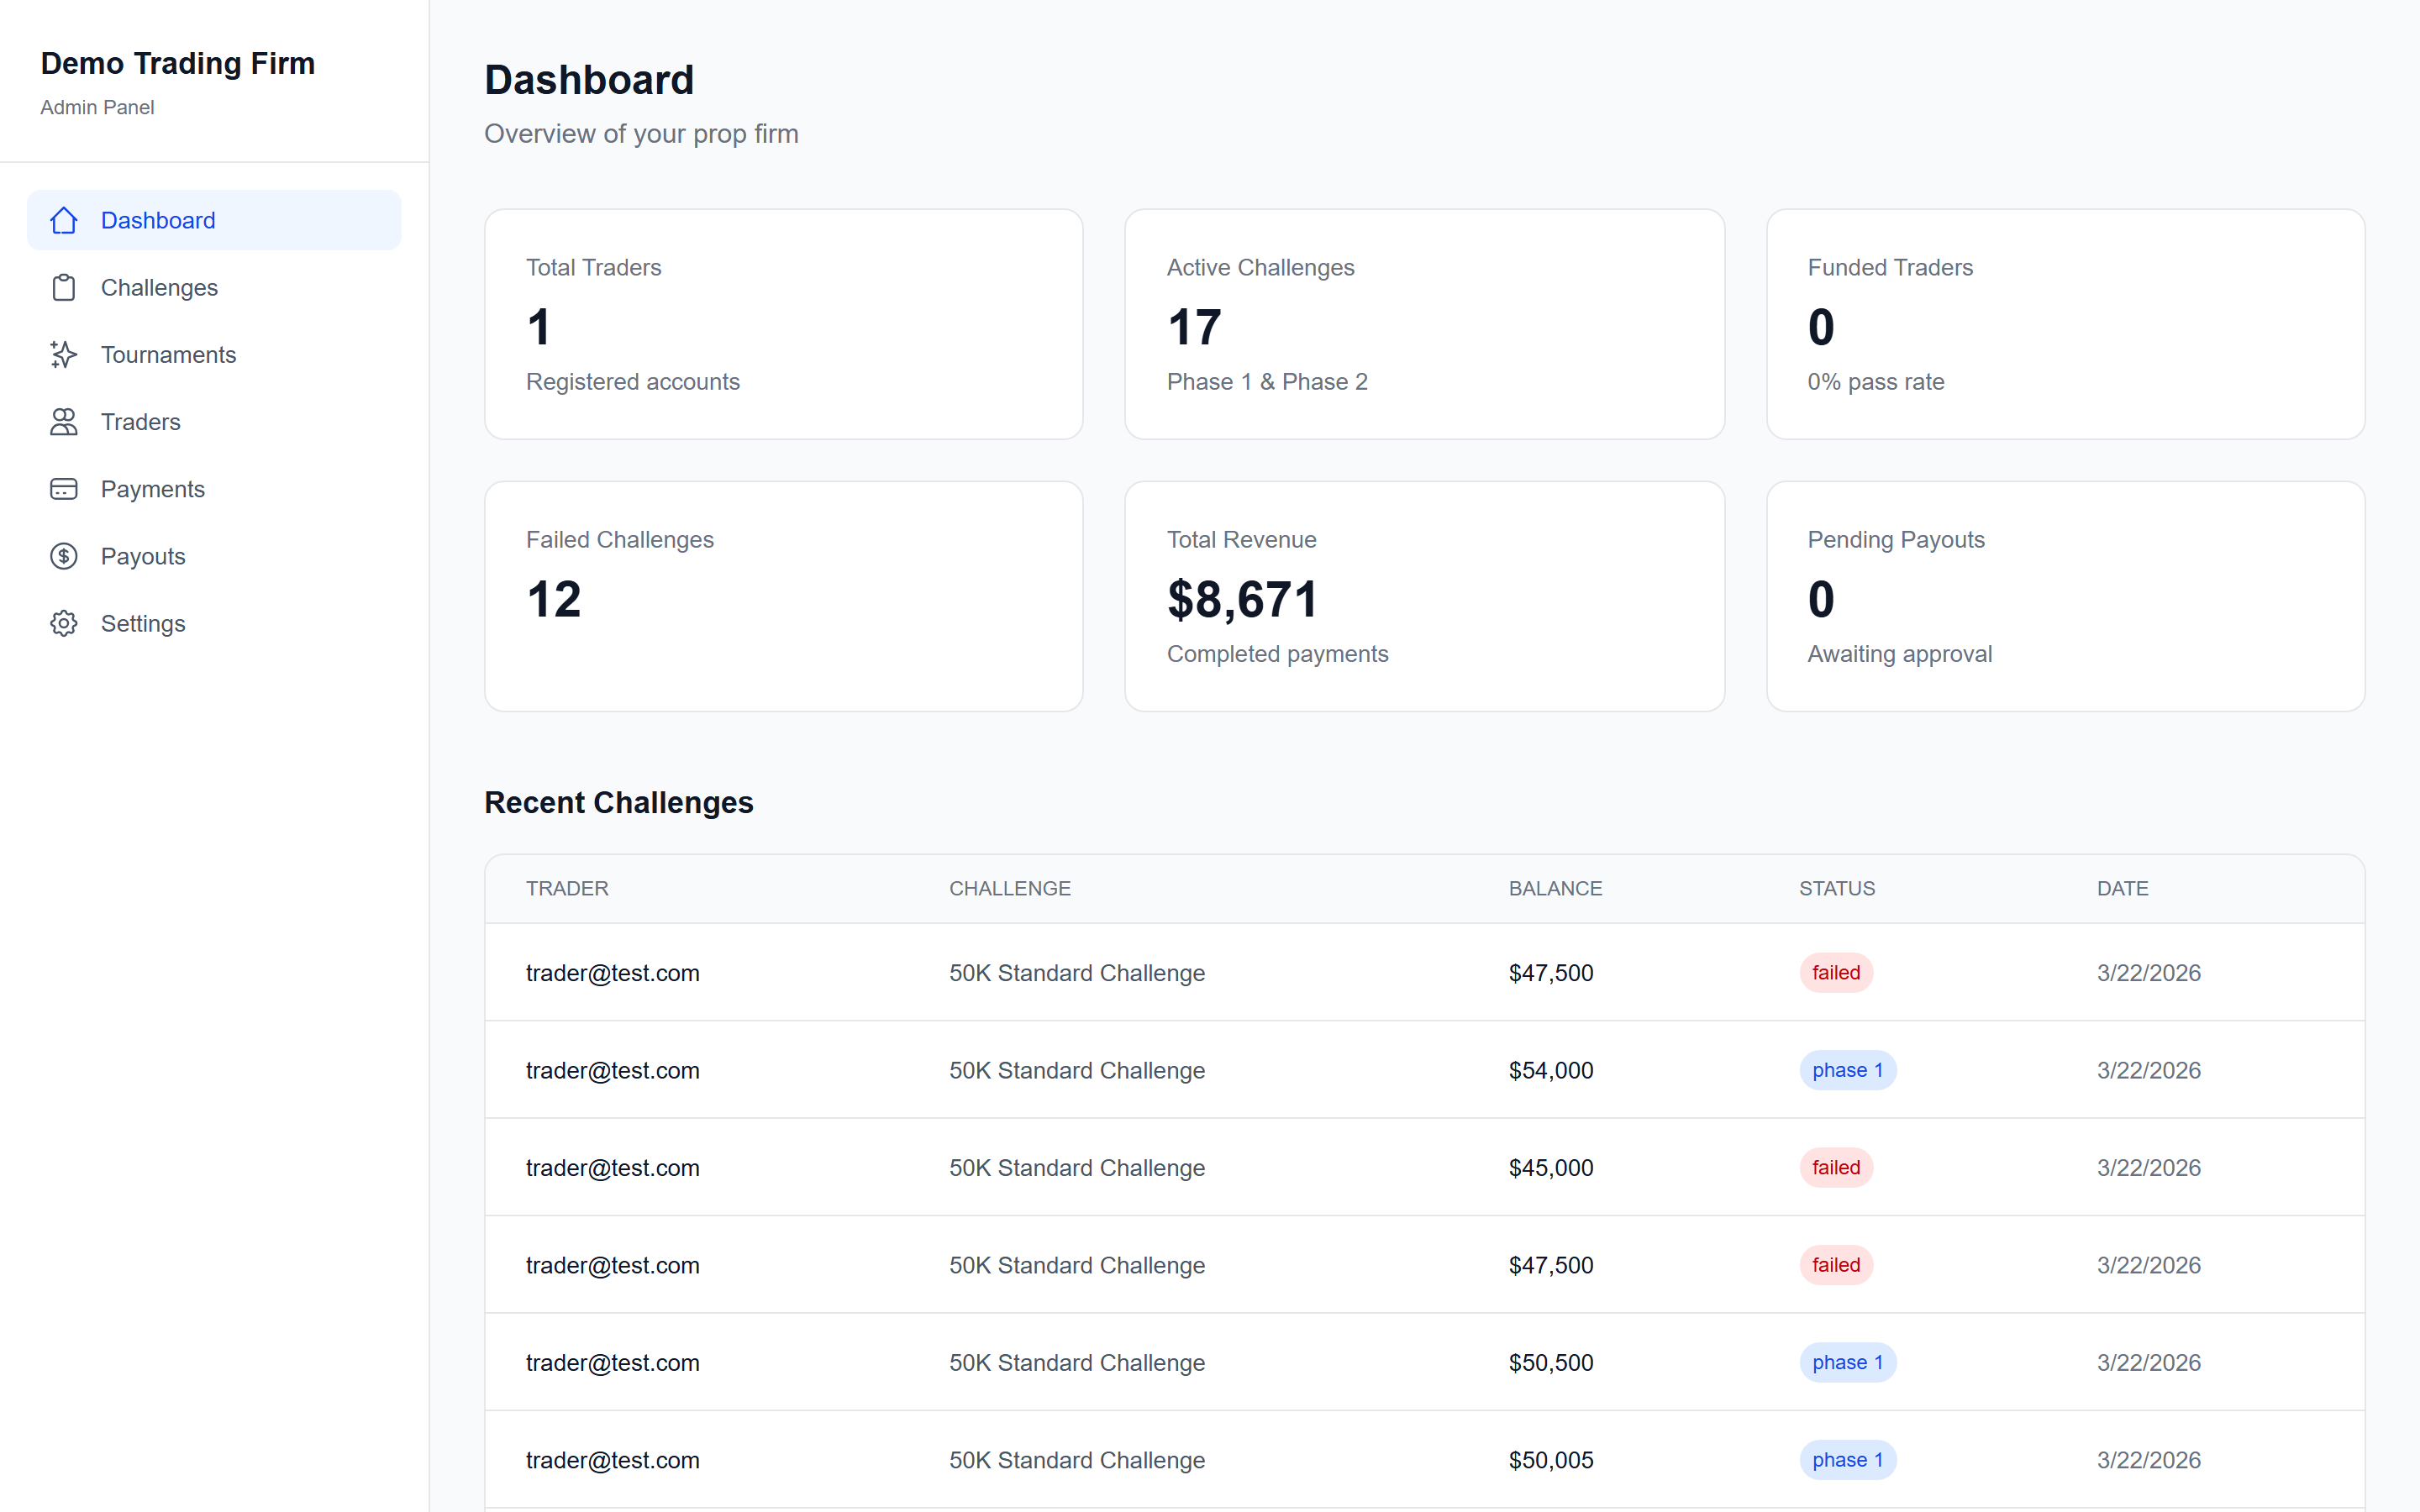
Task: Click the users icon next to Traders
Action: coord(63,422)
